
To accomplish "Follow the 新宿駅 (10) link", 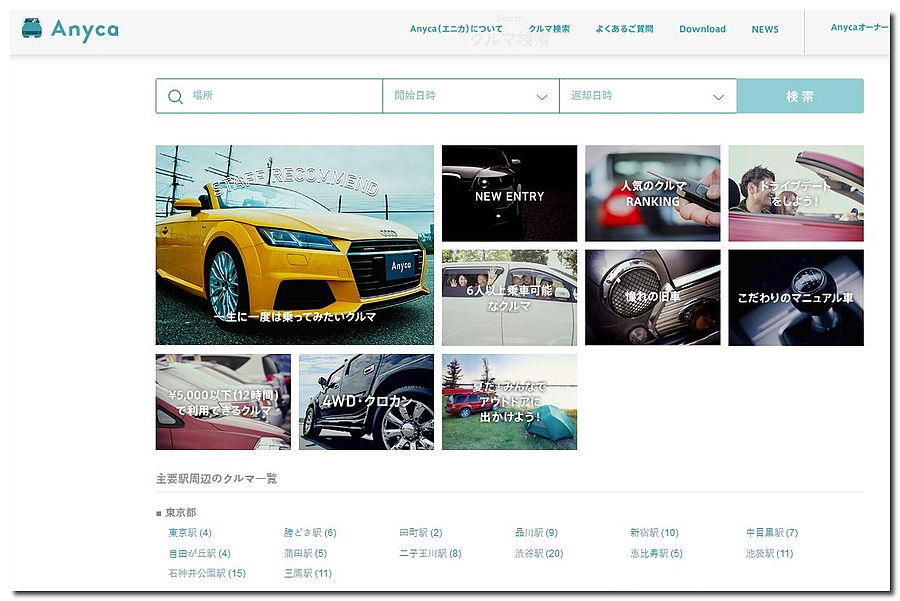I will pos(654,533).
